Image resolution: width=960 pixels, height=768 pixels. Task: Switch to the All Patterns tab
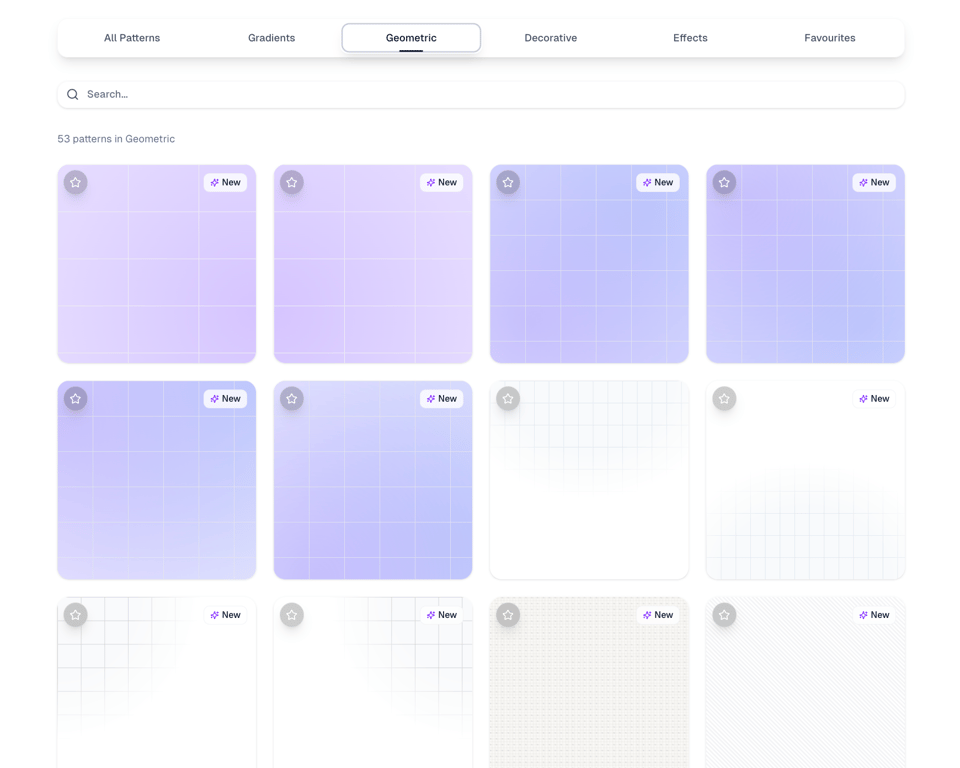pyautogui.click(x=132, y=38)
